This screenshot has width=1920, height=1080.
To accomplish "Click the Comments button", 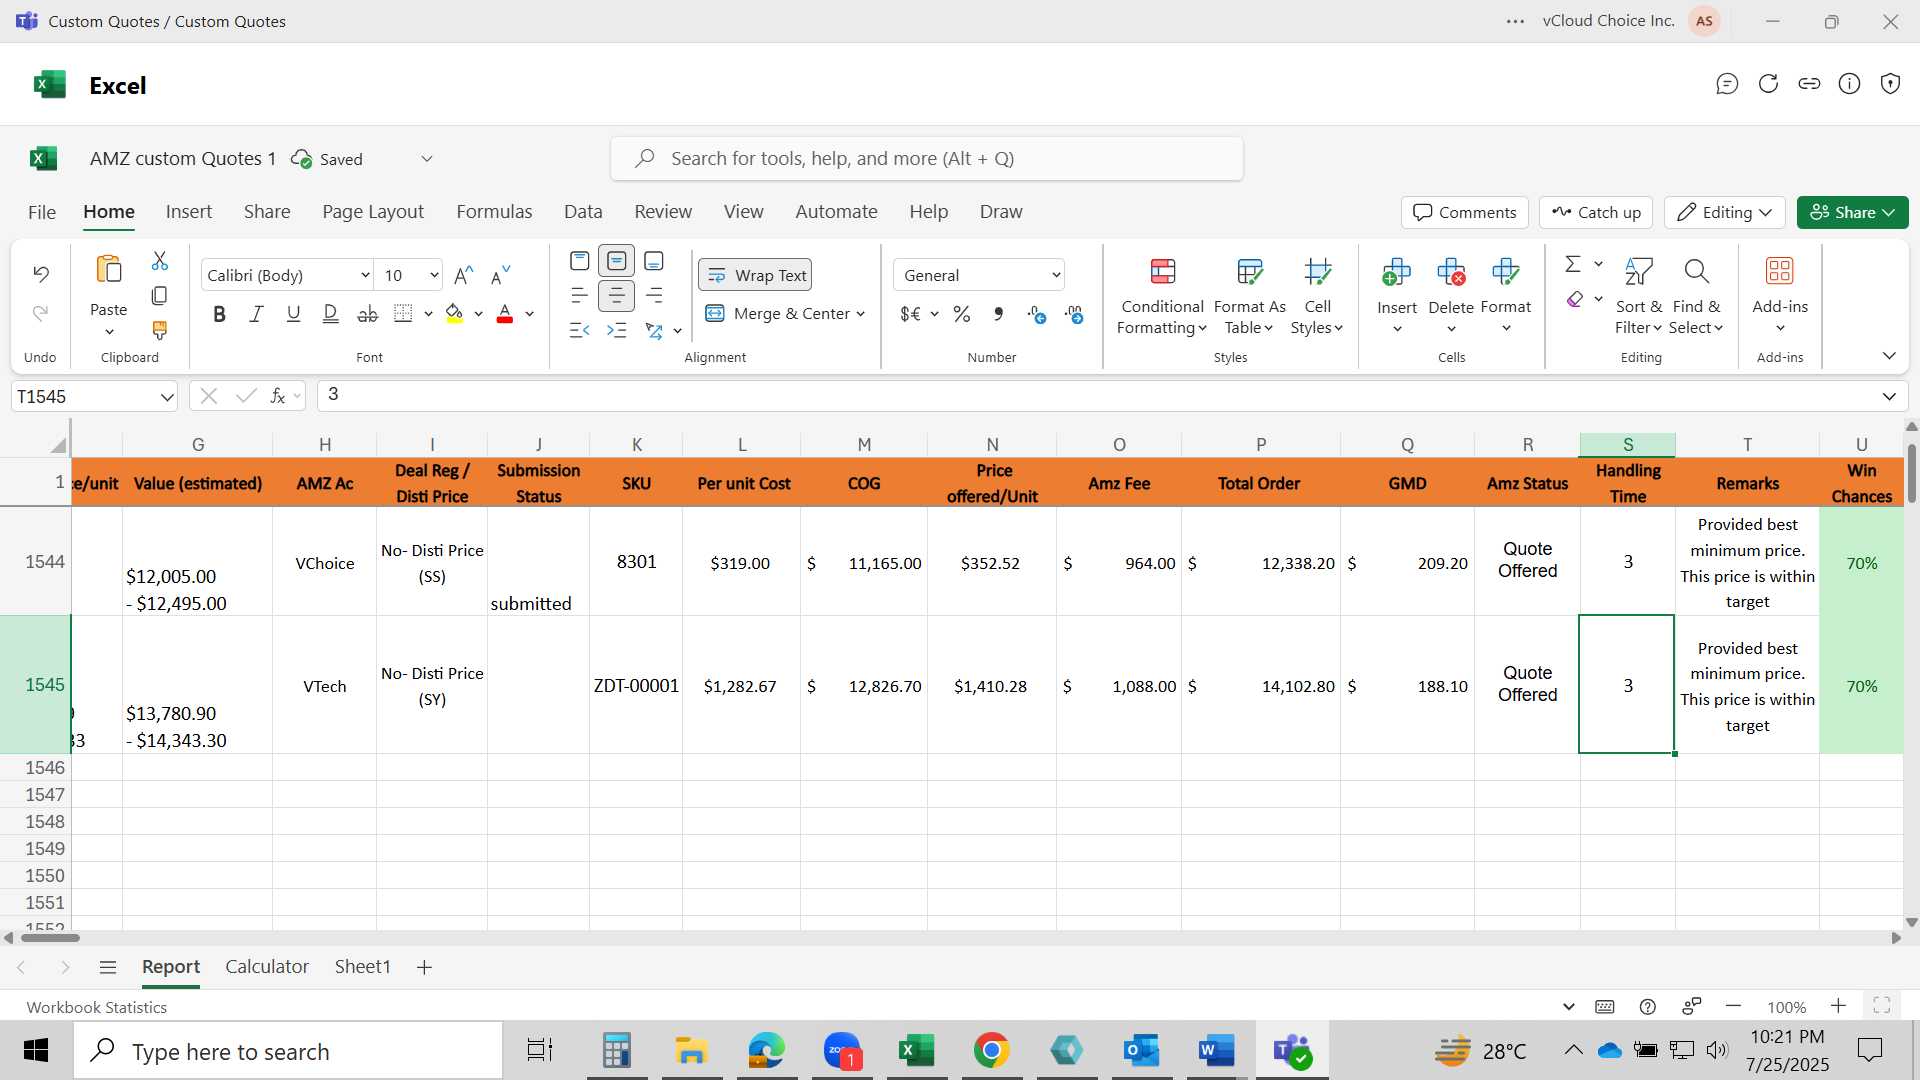I will [1465, 212].
